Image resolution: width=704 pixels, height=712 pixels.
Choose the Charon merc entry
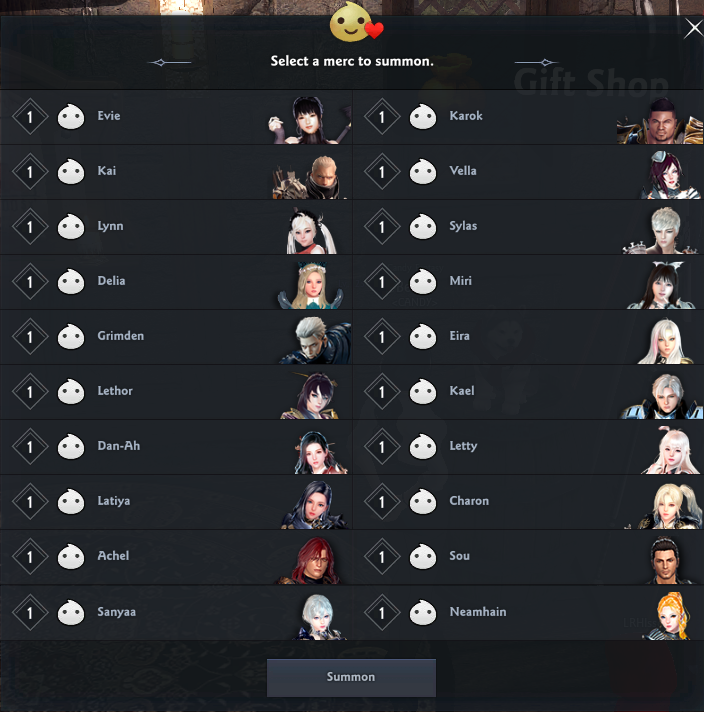coord(528,502)
